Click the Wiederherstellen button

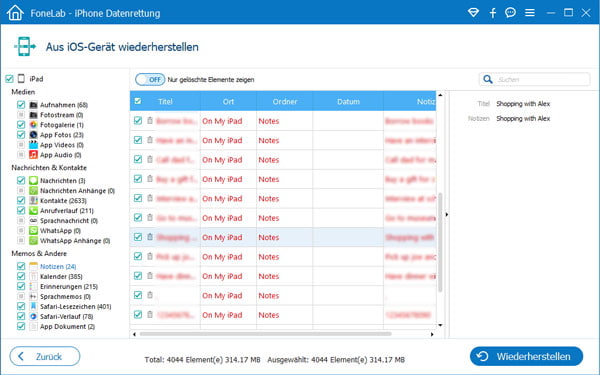(x=526, y=356)
